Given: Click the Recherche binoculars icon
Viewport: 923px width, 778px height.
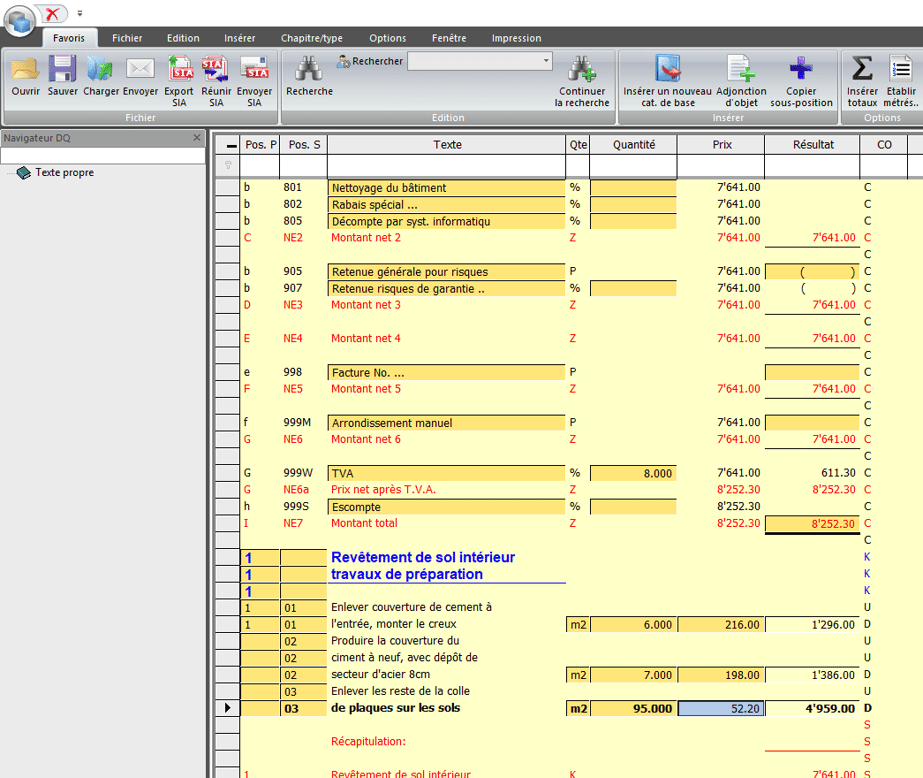Looking at the screenshot, I should [309, 69].
